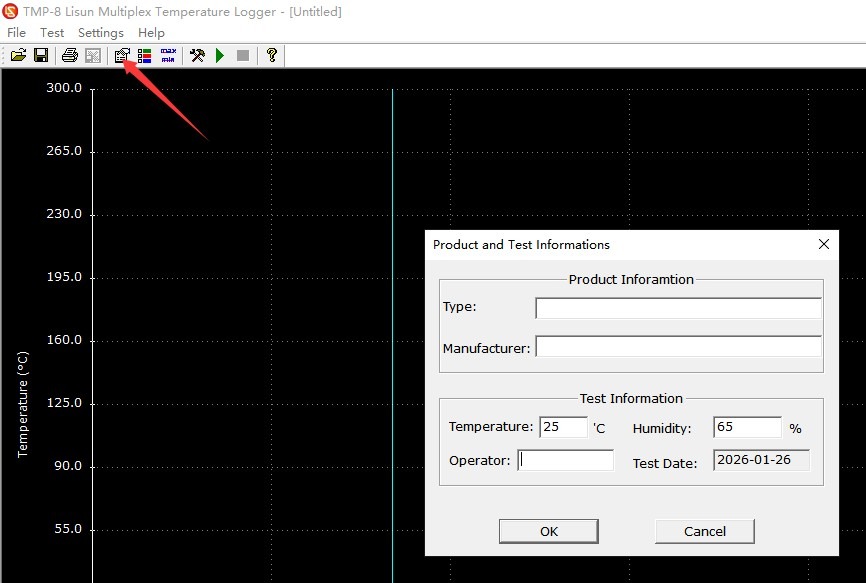Click the 125.0 axis label
This screenshot has height=583, width=866.
tap(64, 402)
